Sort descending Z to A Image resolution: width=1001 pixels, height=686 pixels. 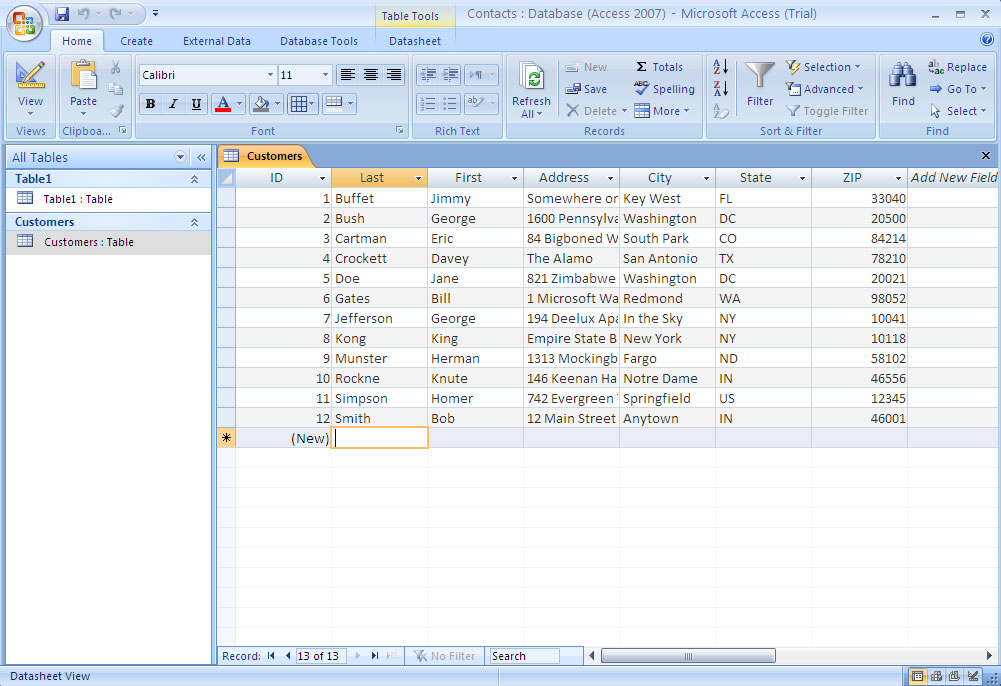click(x=721, y=88)
